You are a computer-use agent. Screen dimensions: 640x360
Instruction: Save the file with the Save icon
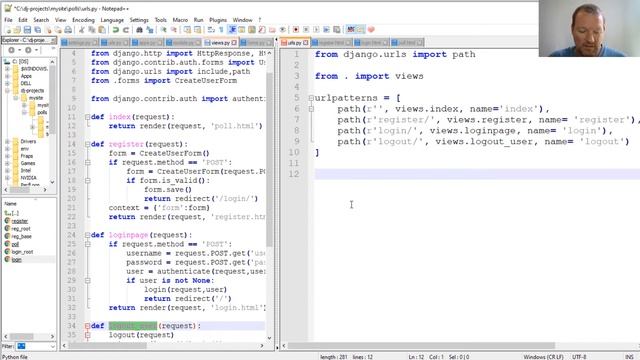tap(27, 30)
